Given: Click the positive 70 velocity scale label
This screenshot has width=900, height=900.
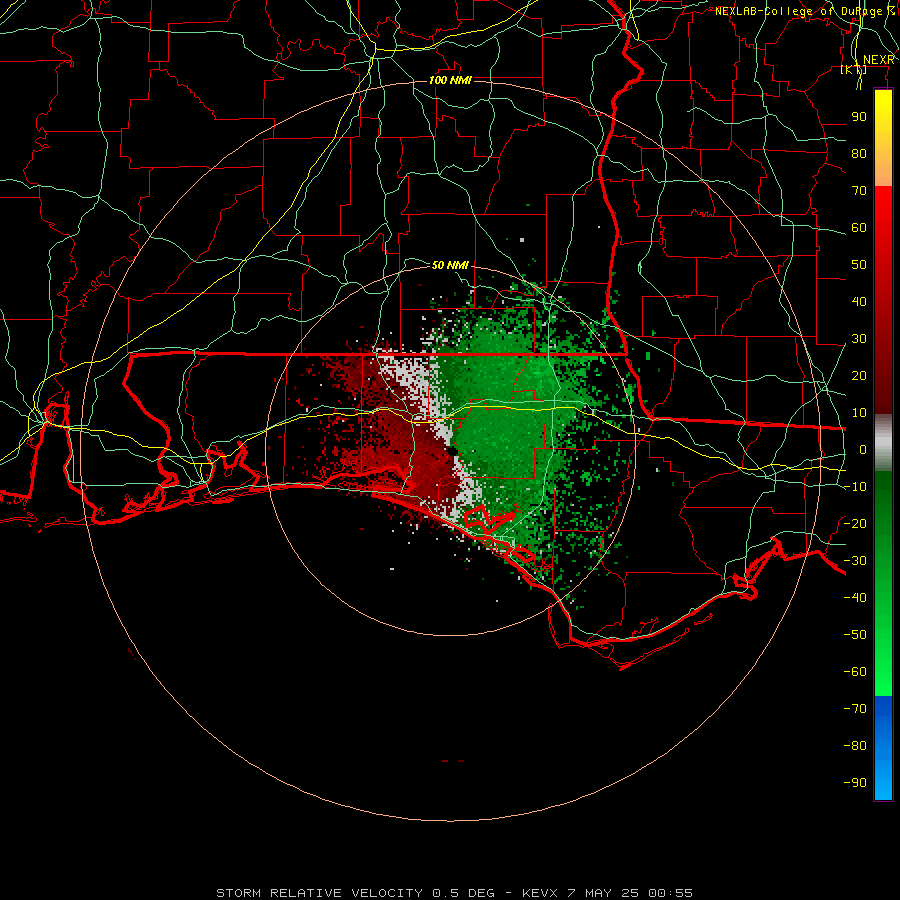Looking at the screenshot, I should (x=859, y=191).
